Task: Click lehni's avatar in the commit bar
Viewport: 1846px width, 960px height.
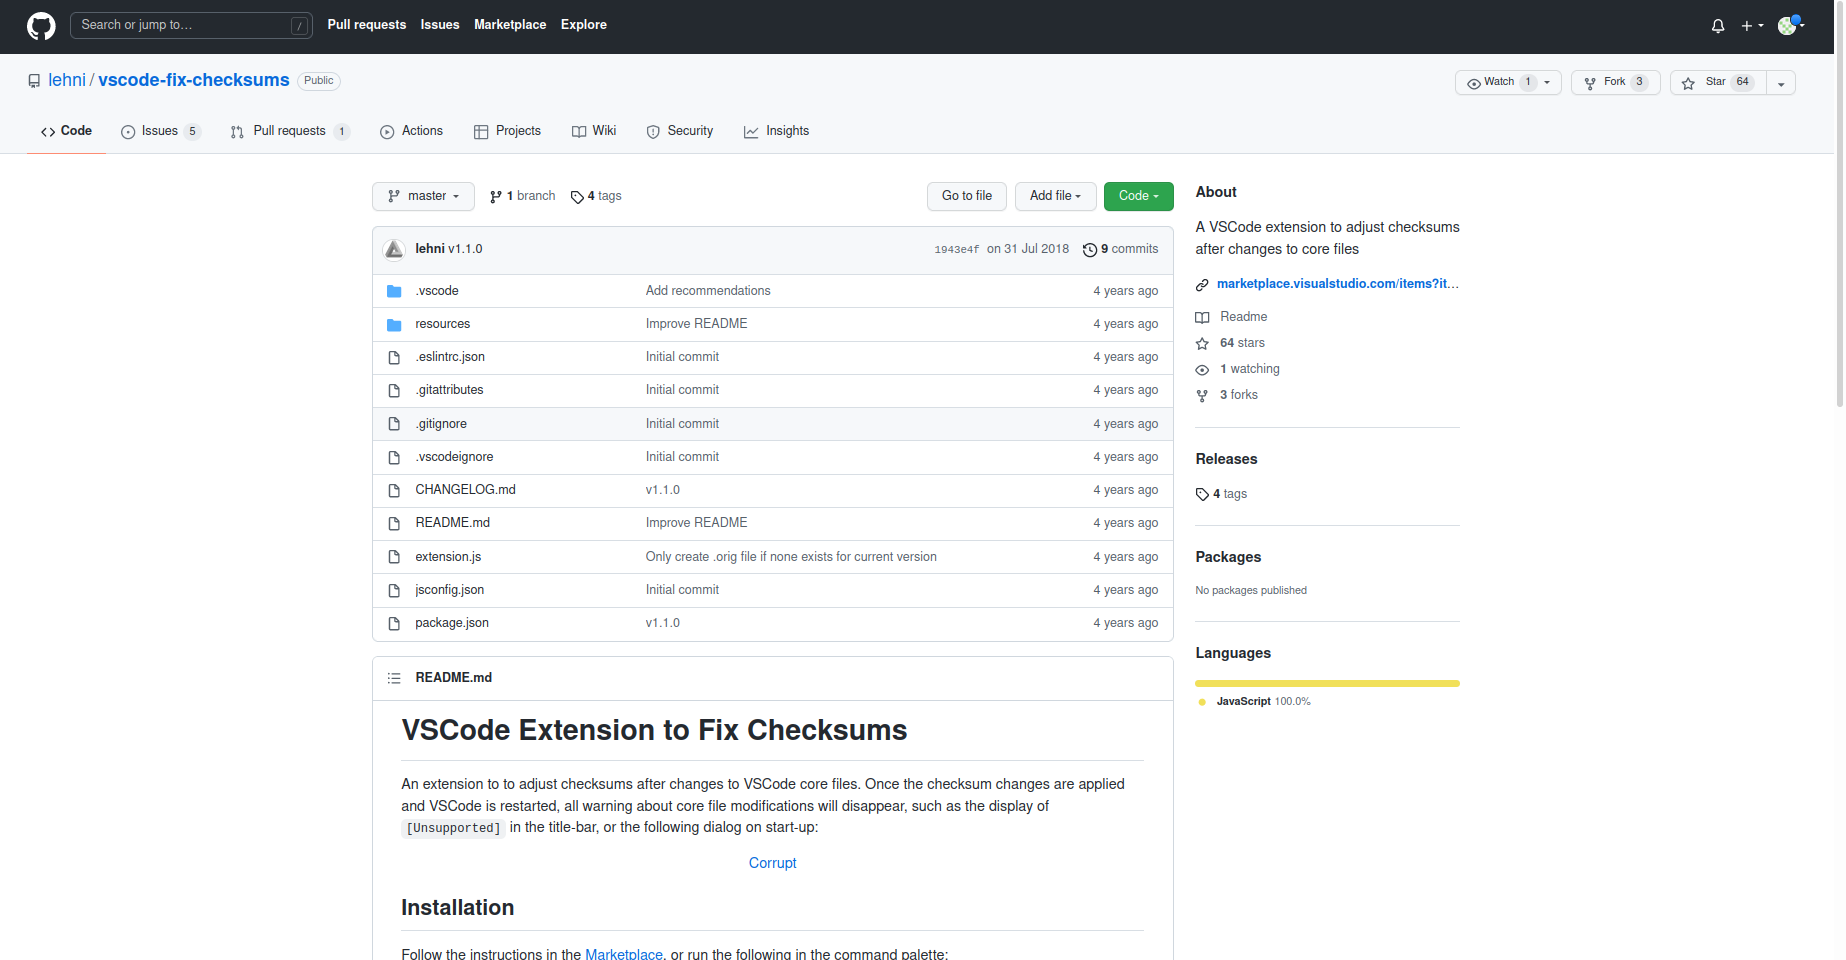Action: tap(394, 249)
